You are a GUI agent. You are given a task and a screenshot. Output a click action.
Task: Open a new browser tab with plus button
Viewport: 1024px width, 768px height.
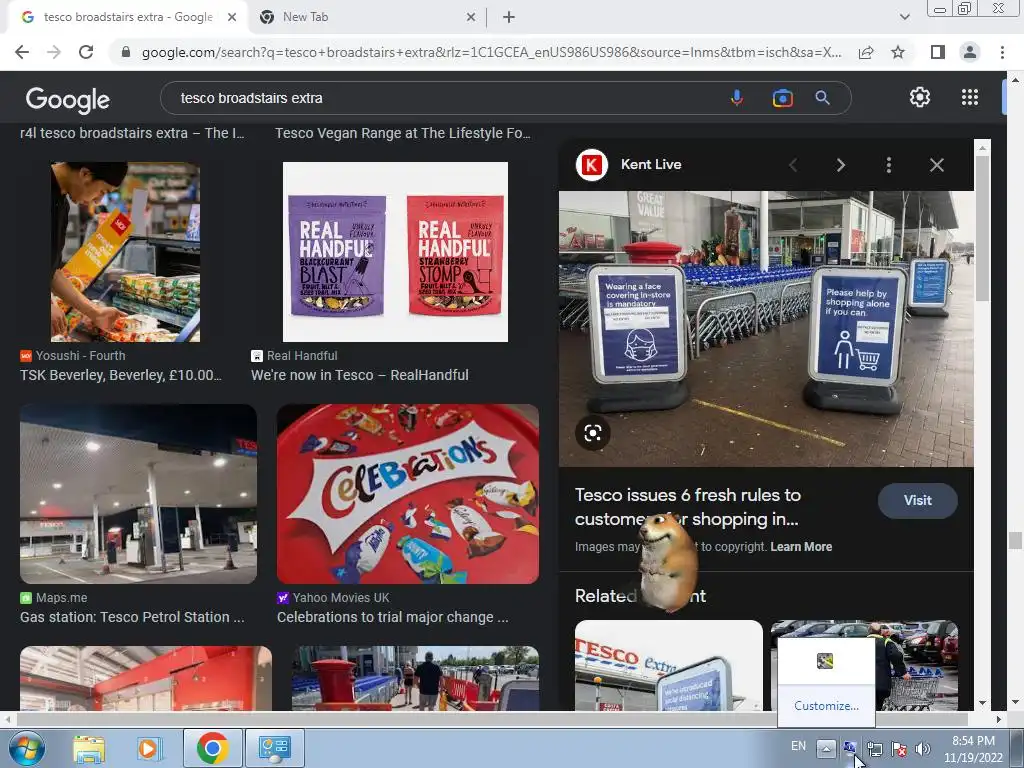509,17
